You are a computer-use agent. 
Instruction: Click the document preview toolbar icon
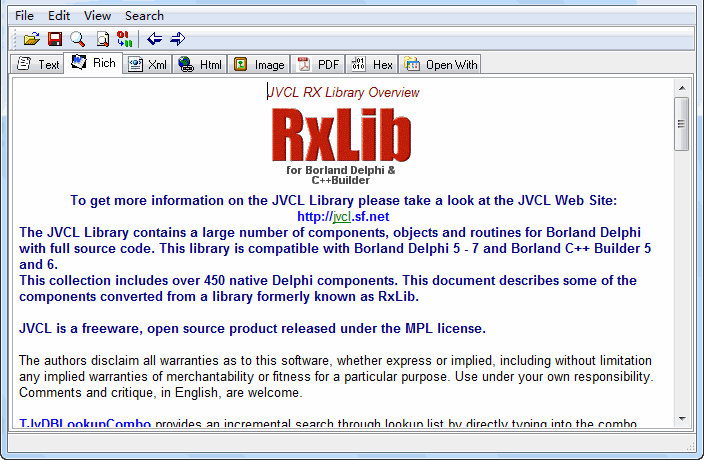click(x=103, y=39)
